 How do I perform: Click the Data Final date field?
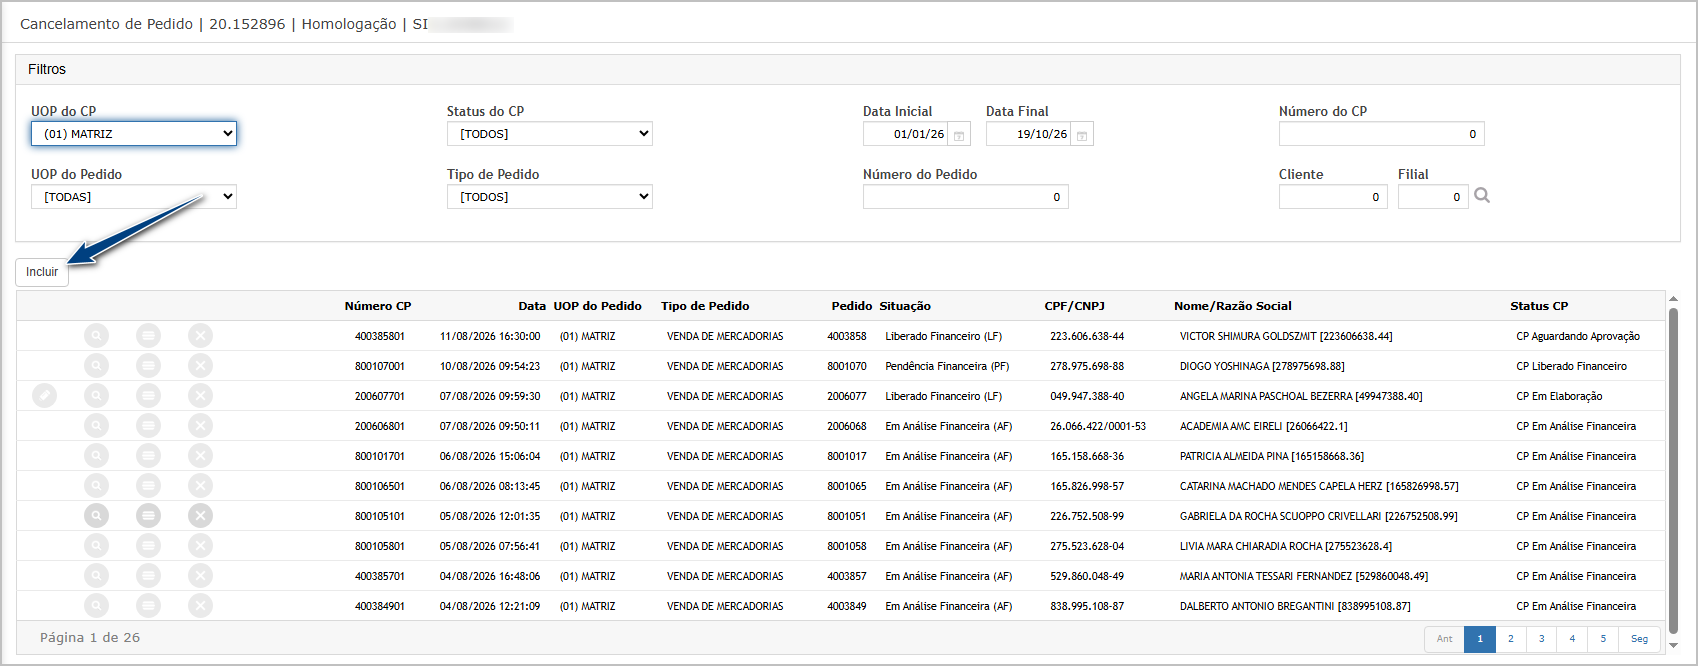click(x=1029, y=134)
